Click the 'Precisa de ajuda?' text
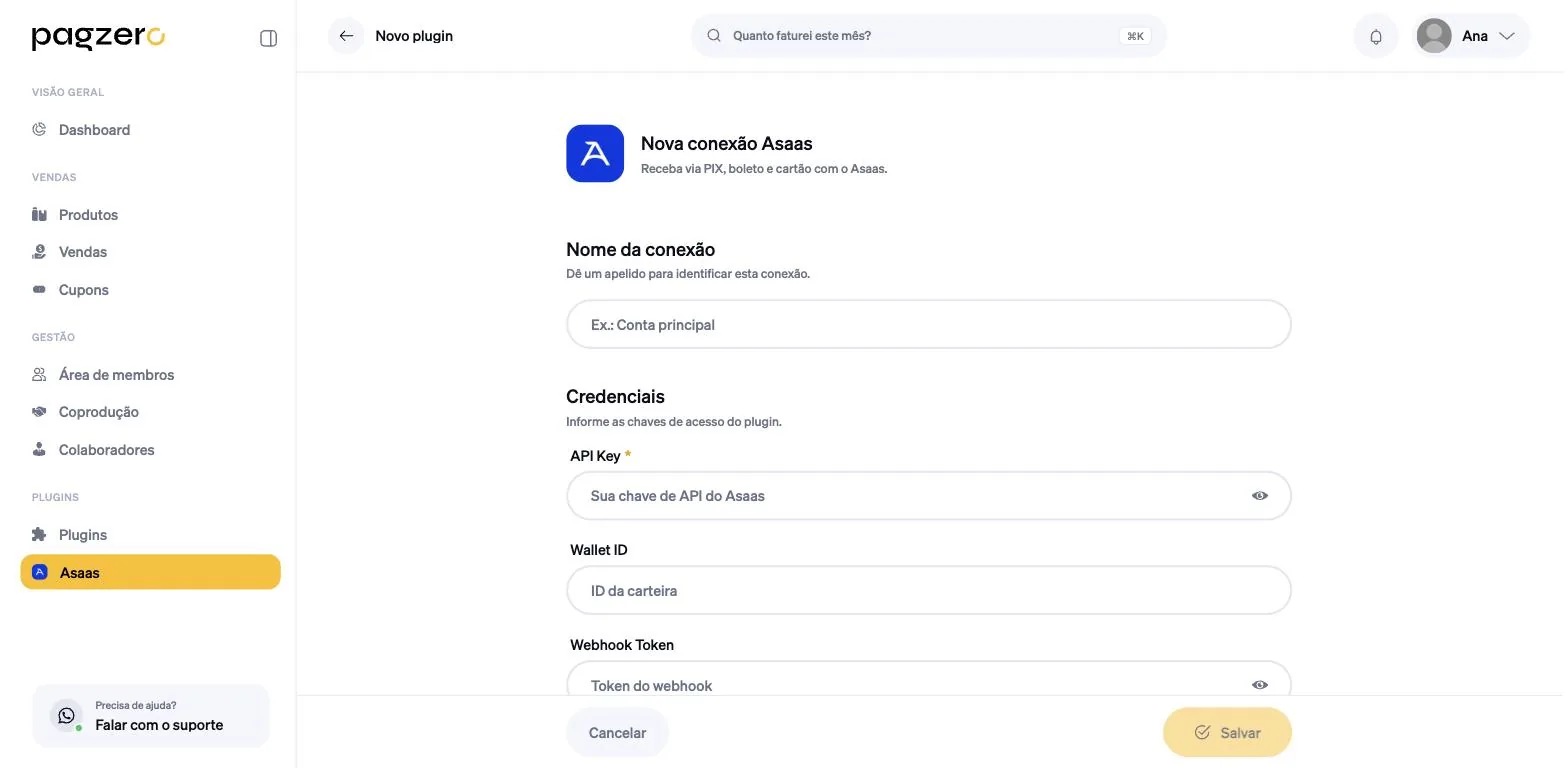Viewport: 1568px width, 768px height. (x=136, y=705)
